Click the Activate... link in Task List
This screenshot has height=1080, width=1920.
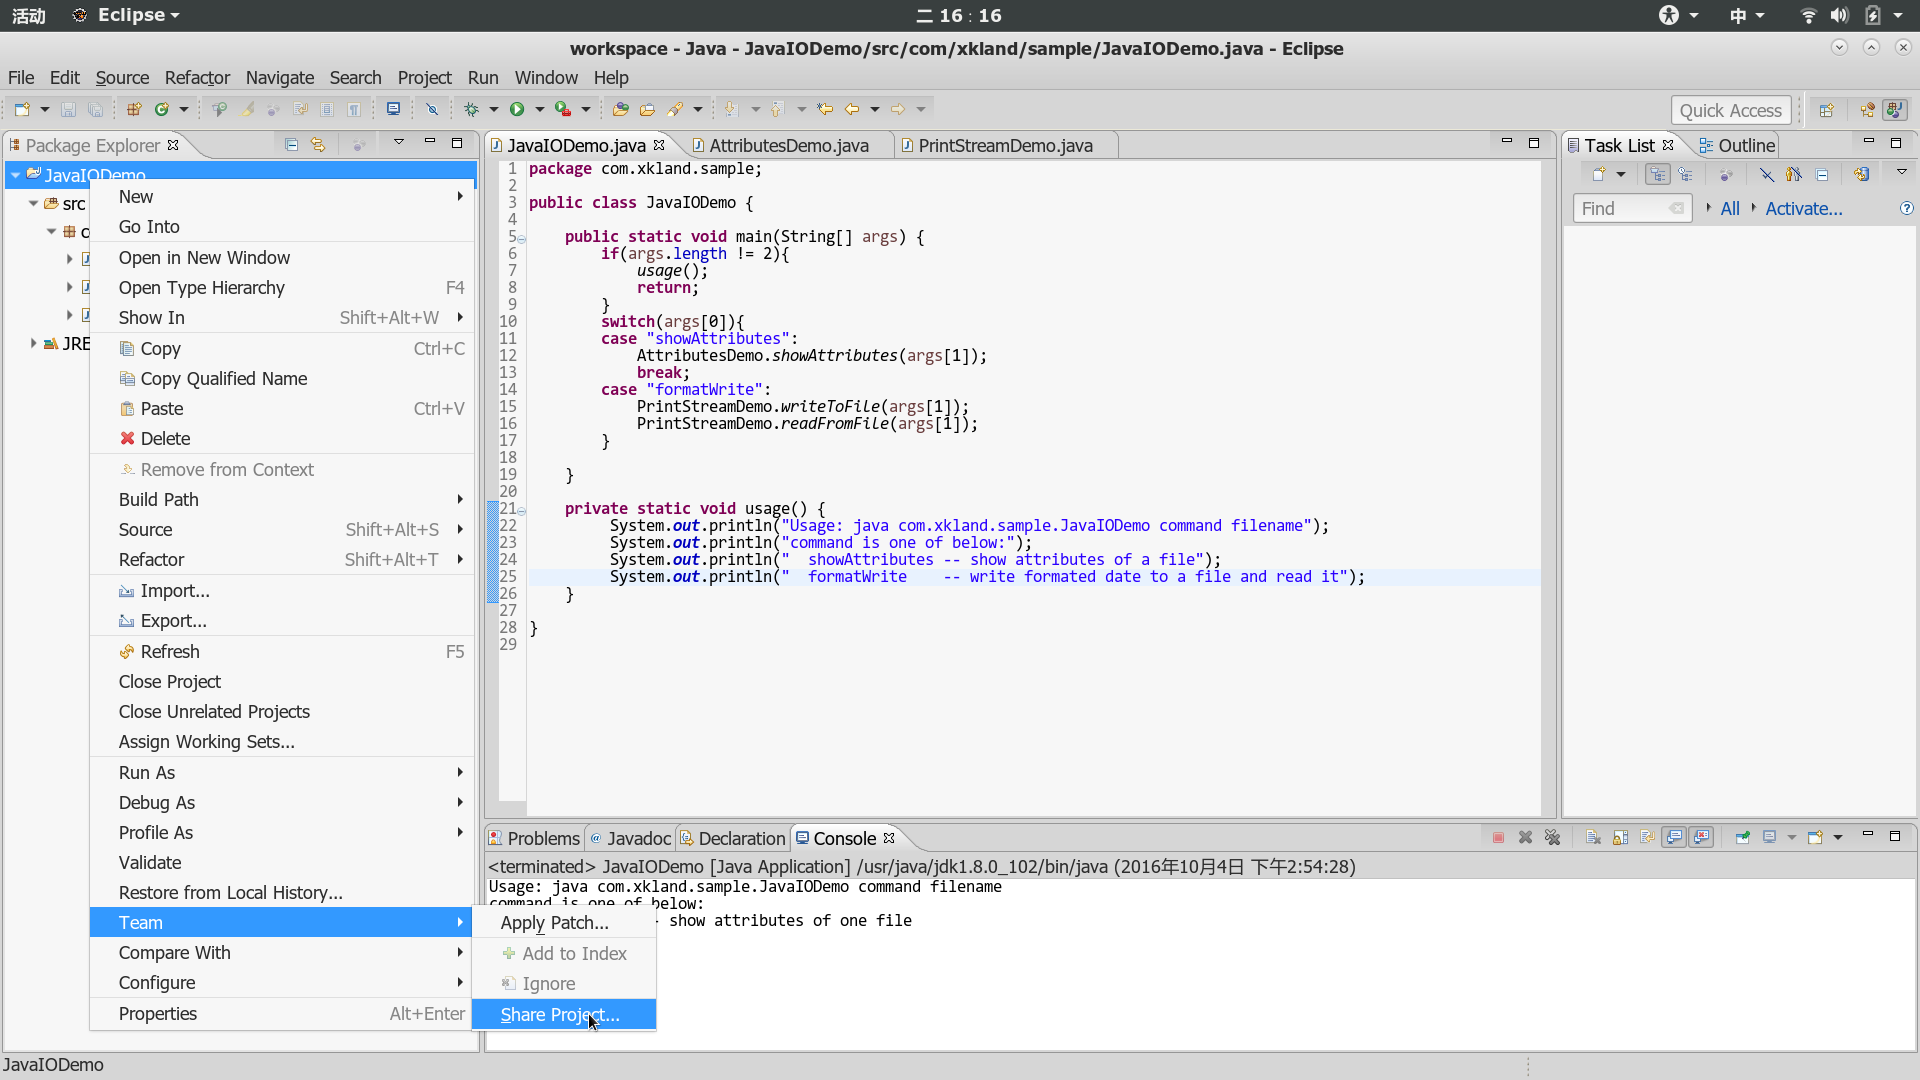(1803, 209)
